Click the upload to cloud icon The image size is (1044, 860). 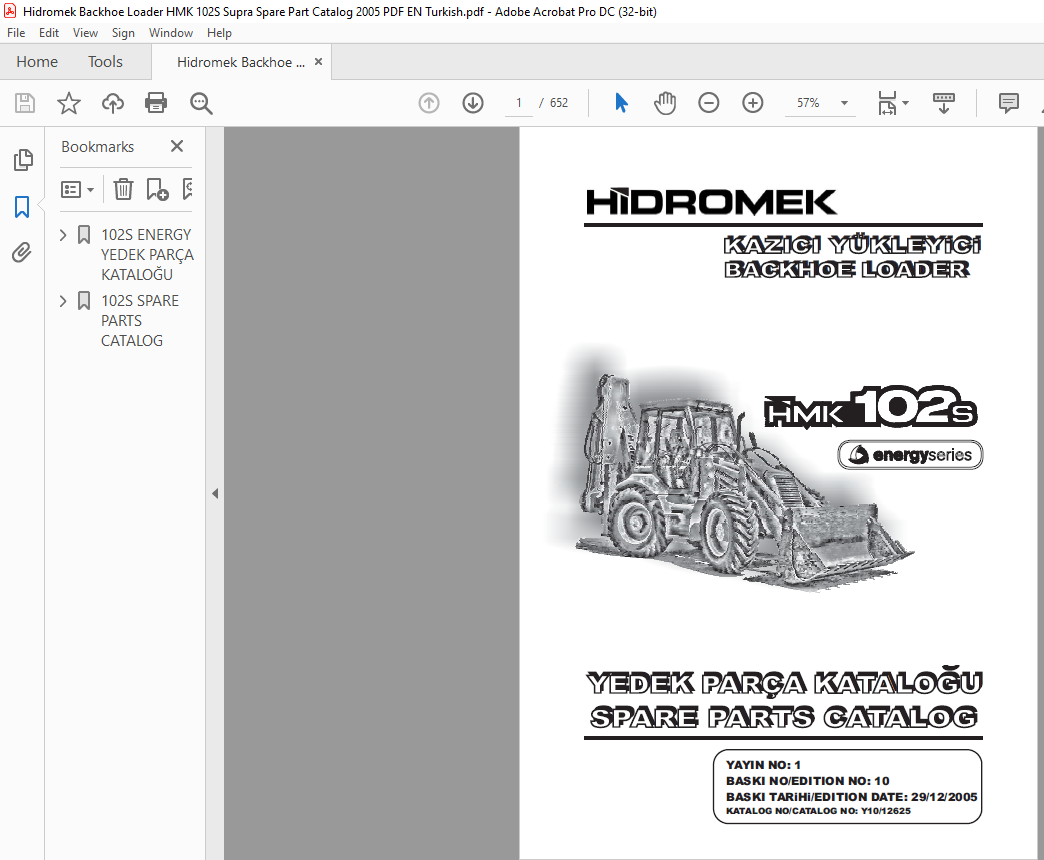pyautogui.click(x=113, y=103)
